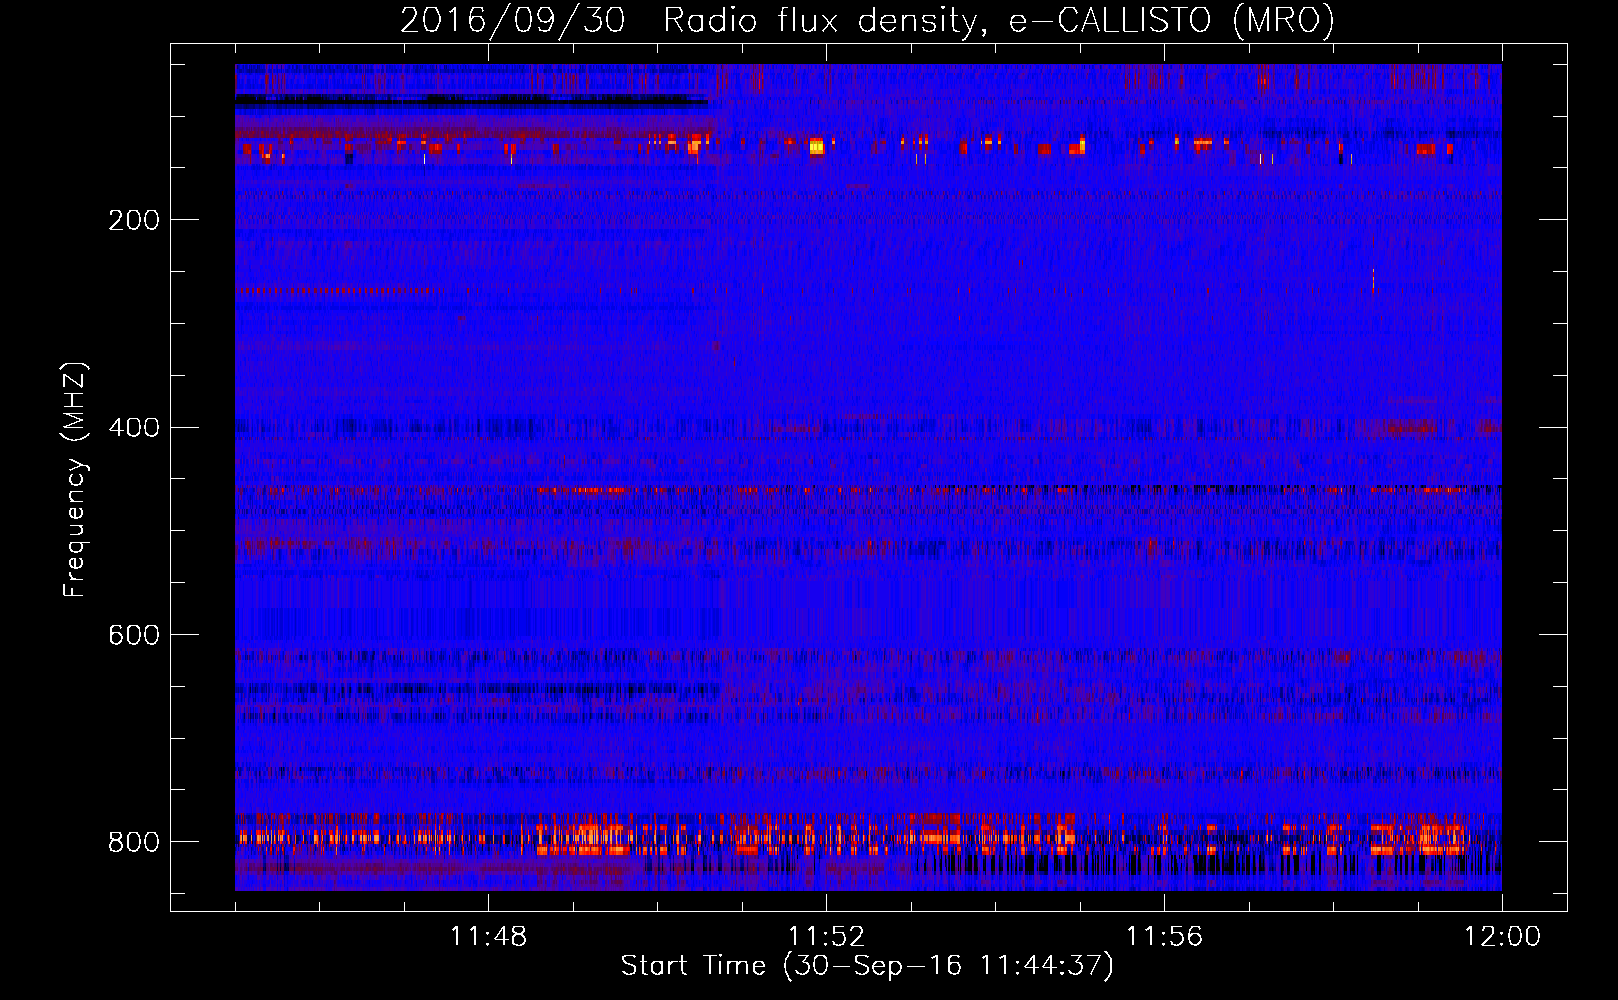Image resolution: width=1618 pixels, height=1000 pixels.
Task: Click the "600" frequency tick label
Action: point(134,635)
